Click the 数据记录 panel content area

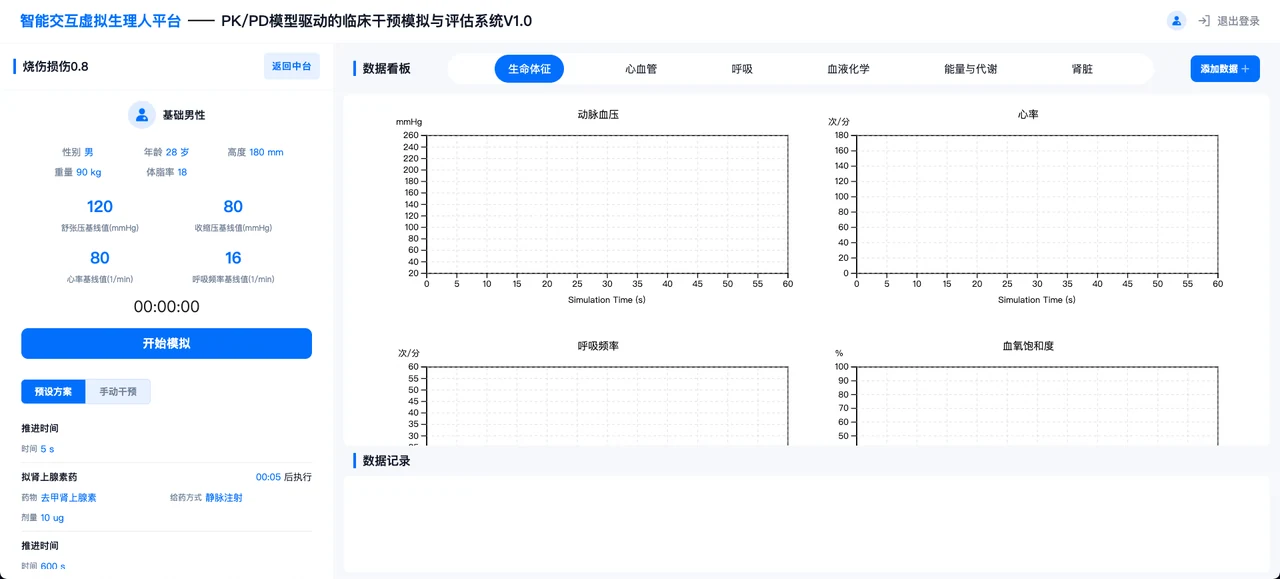coord(805,524)
